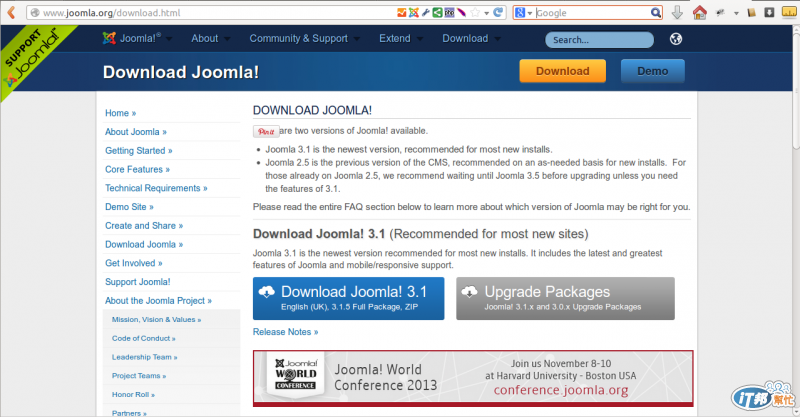The image size is (800, 417).
Task: Open the Getting Started sidebar link
Action: coord(139,151)
